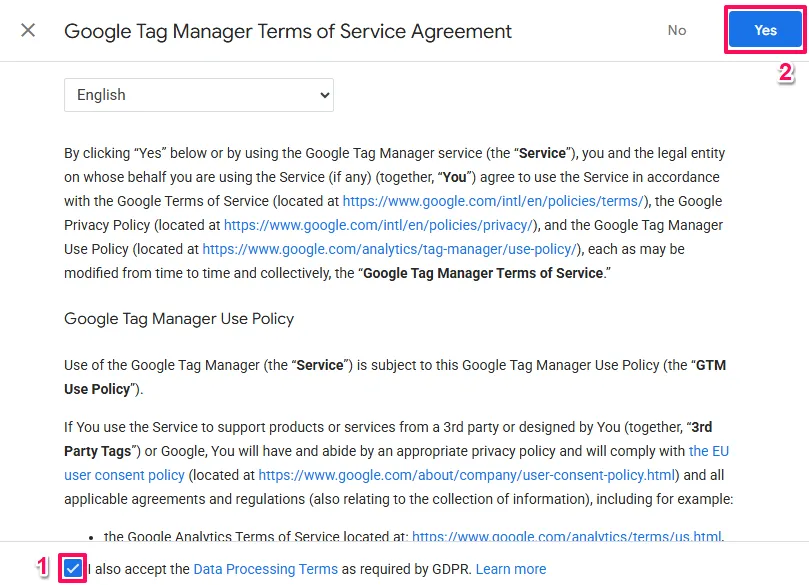
Task: Open the English language dropdown
Action: pos(198,95)
